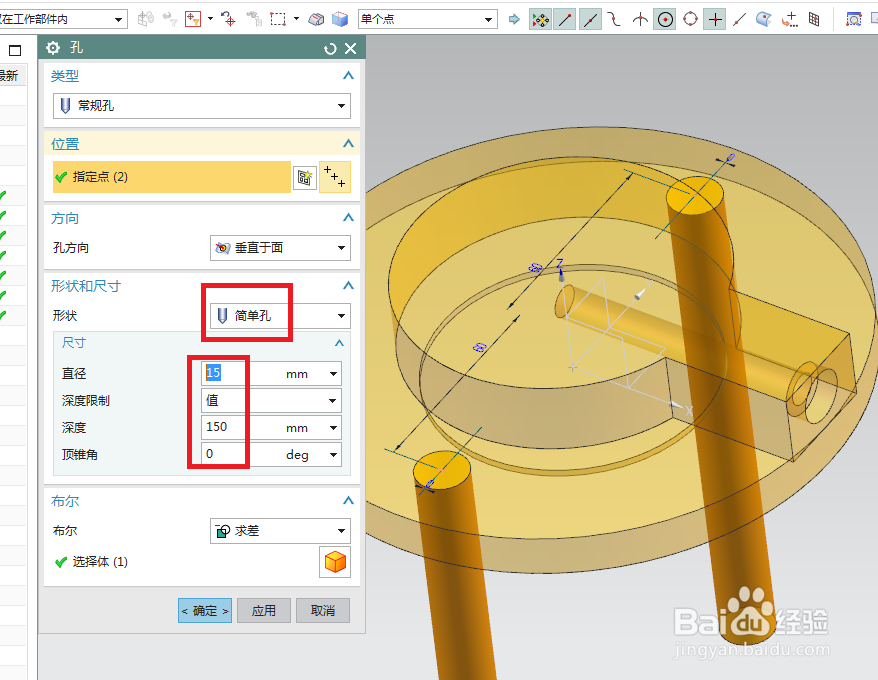
Task: Open arrow next to selection filter icon
Action: (x=211, y=18)
